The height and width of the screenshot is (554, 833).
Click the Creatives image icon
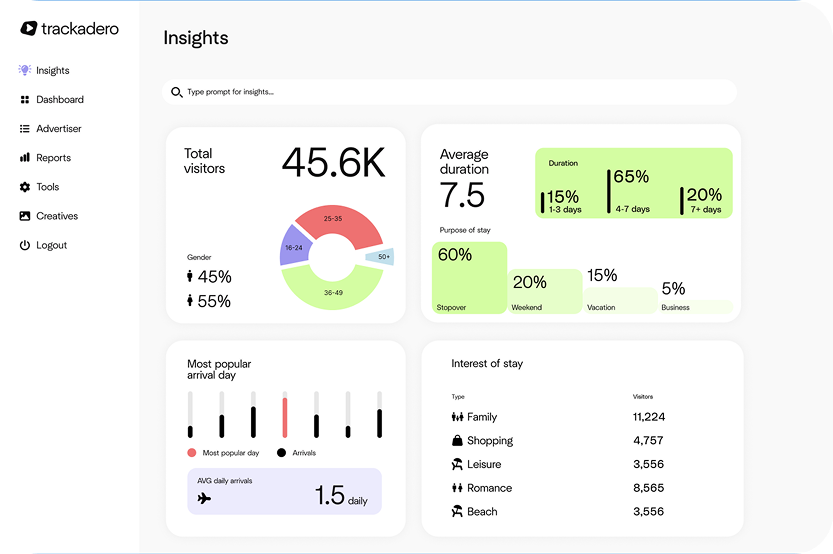(25, 216)
